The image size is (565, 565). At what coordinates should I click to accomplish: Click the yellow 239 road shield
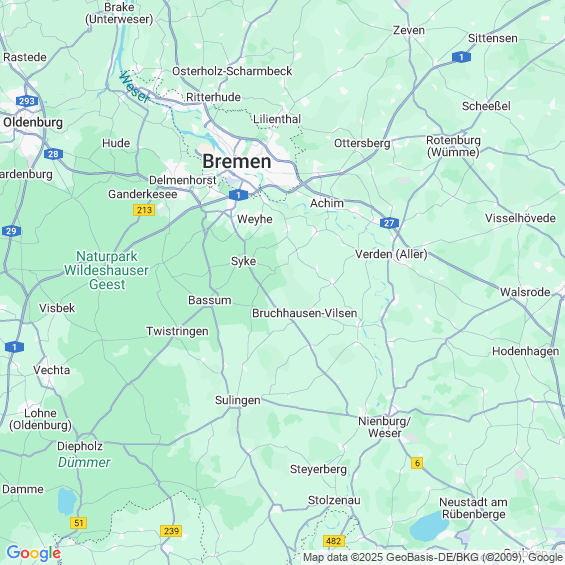(x=171, y=531)
